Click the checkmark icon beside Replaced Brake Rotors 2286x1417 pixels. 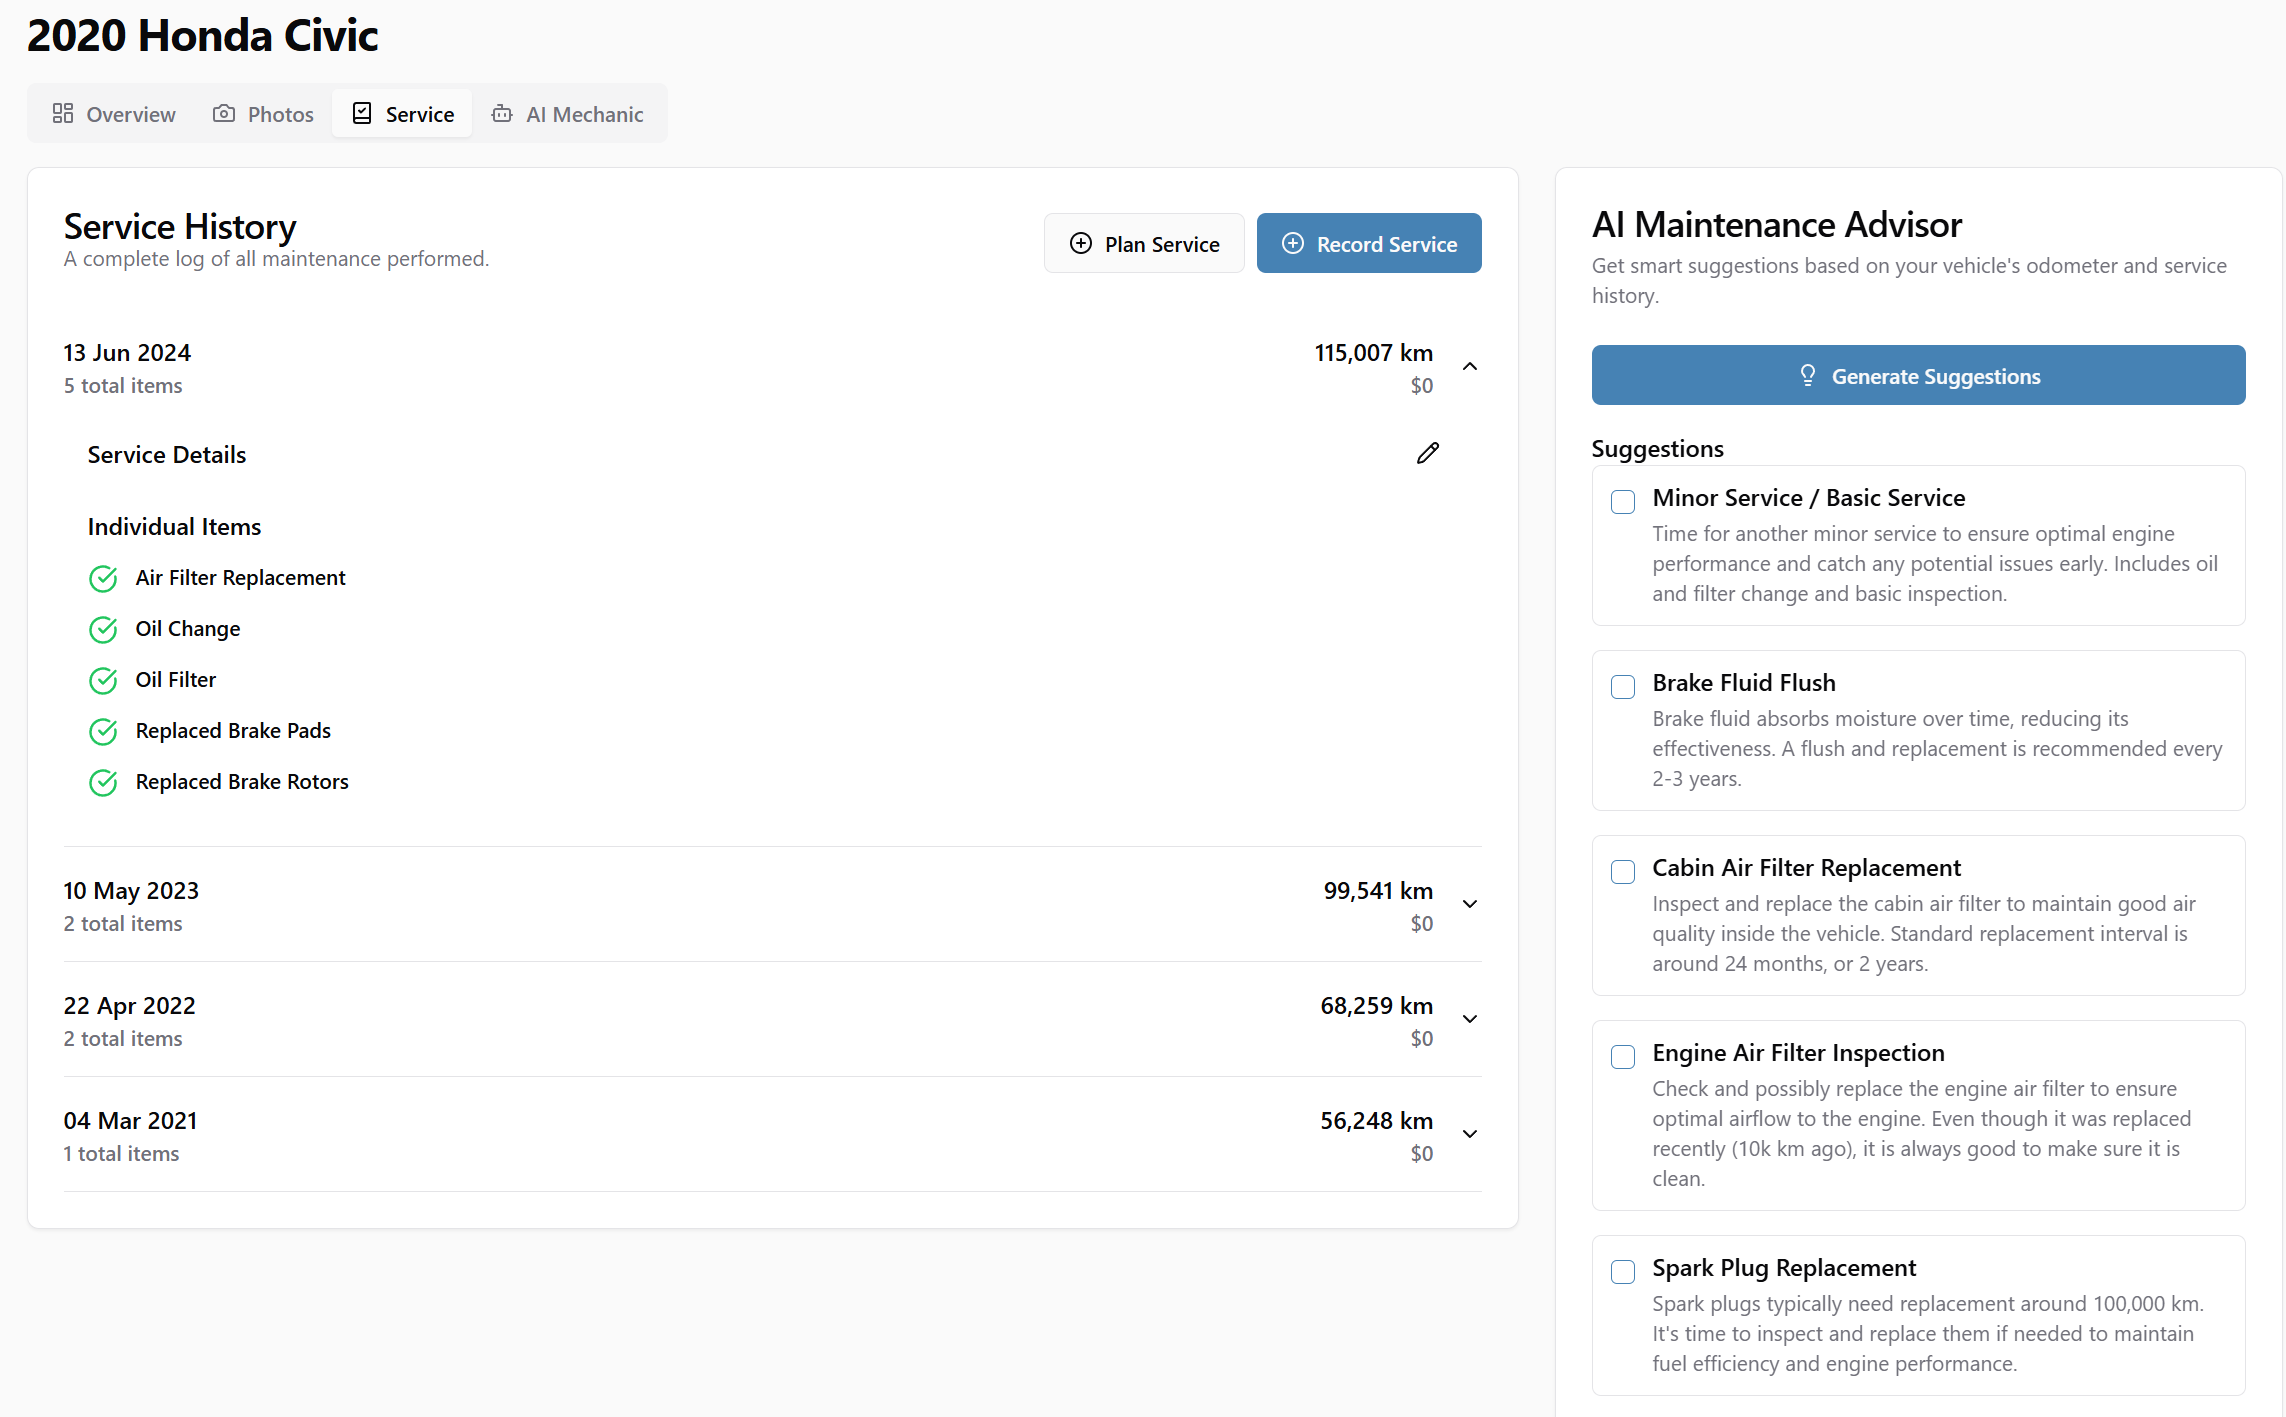pos(103,783)
